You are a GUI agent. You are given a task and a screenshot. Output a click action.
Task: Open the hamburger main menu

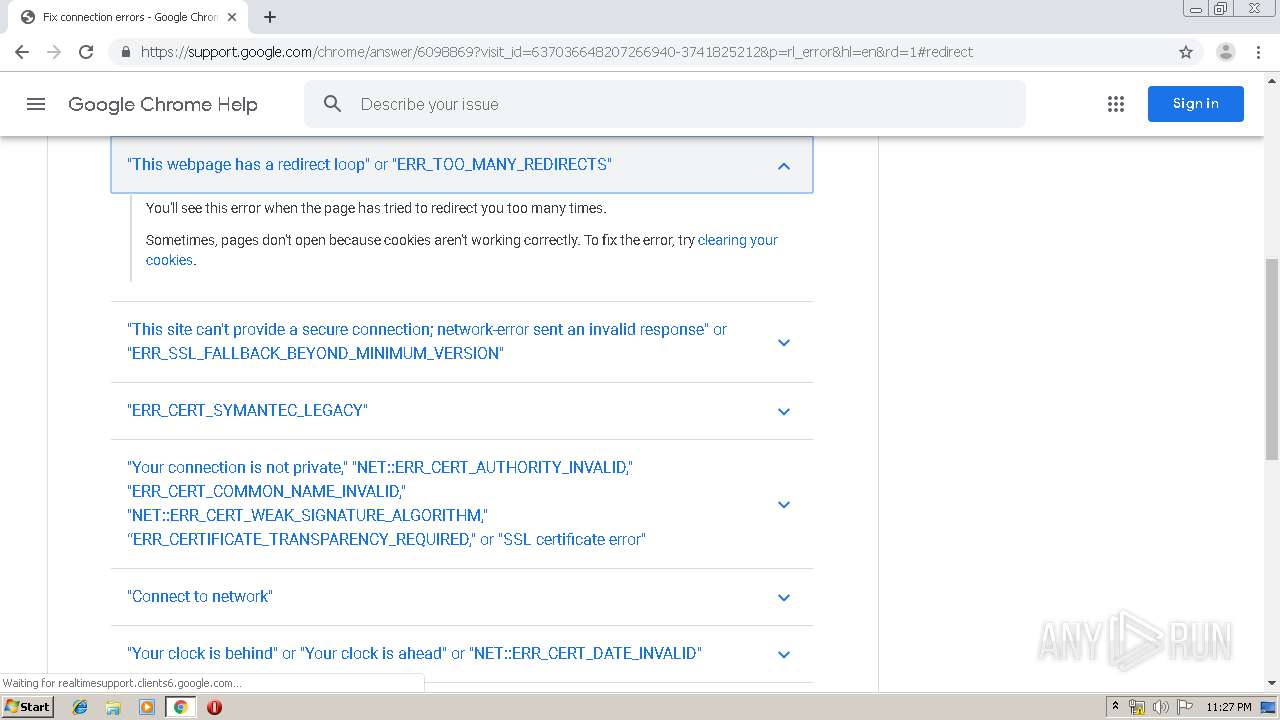point(36,104)
